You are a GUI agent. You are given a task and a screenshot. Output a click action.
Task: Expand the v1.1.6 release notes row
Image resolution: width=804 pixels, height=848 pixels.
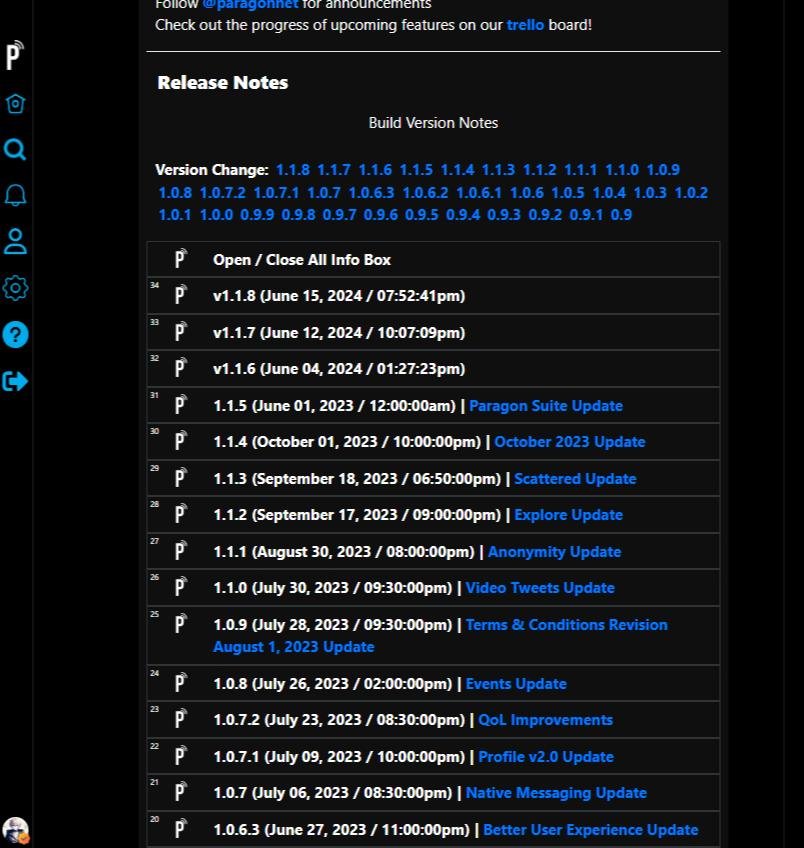pyautogui.click(x=338, y=369)
